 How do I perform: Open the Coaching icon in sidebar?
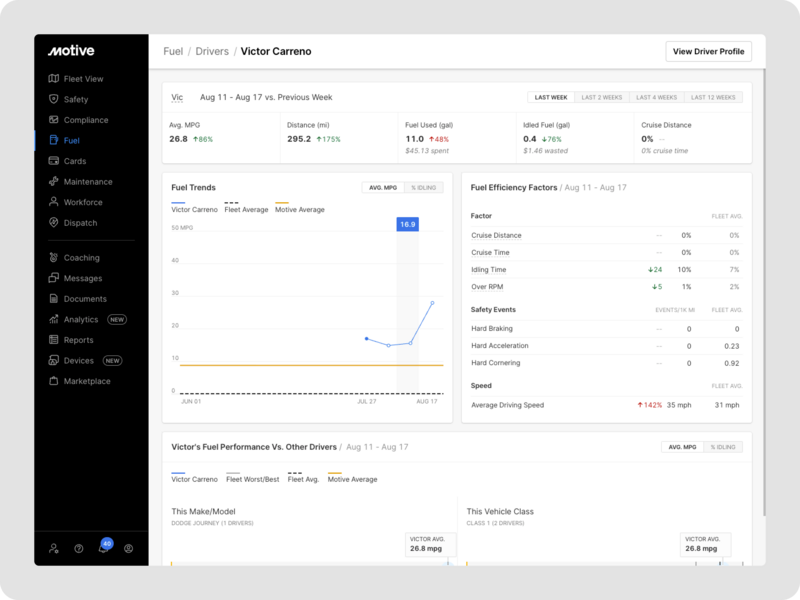[54, 258]
